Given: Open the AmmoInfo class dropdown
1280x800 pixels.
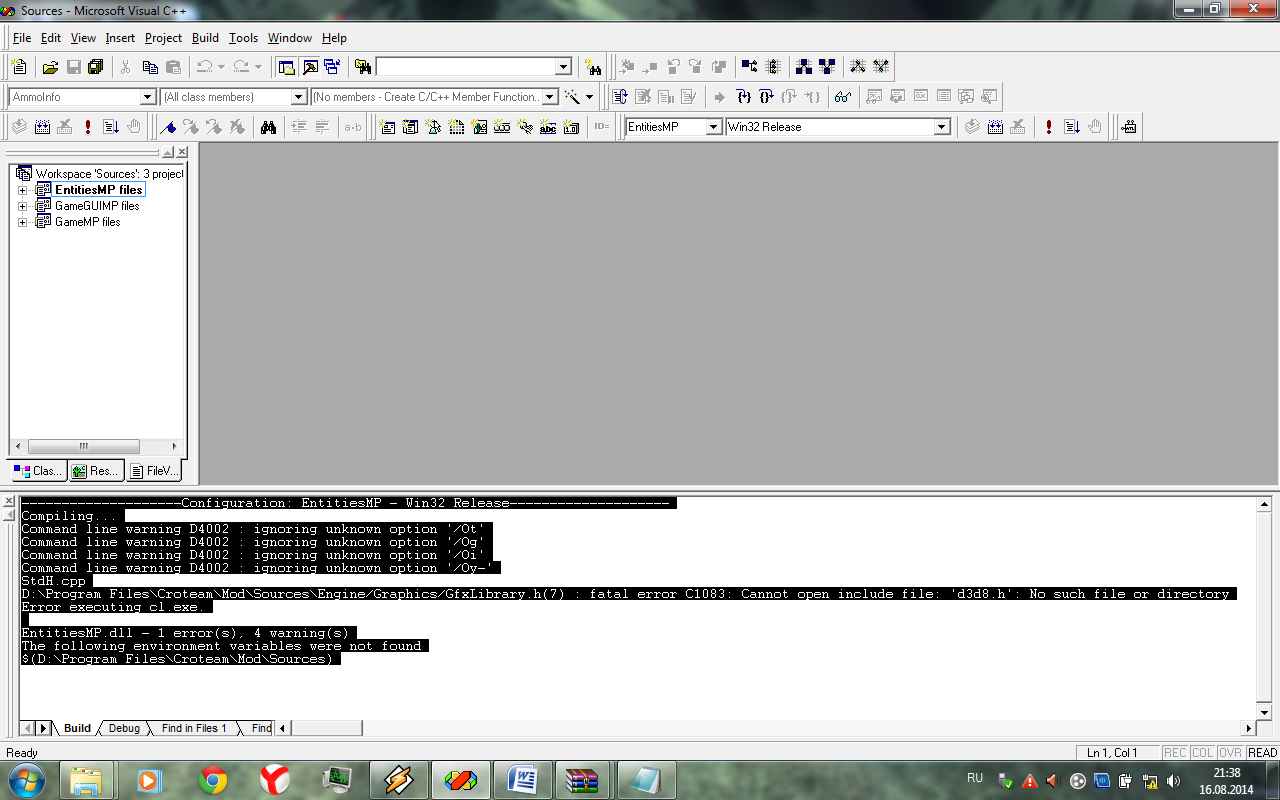Looking at the screenshot, I should click(x=148, y=97).
